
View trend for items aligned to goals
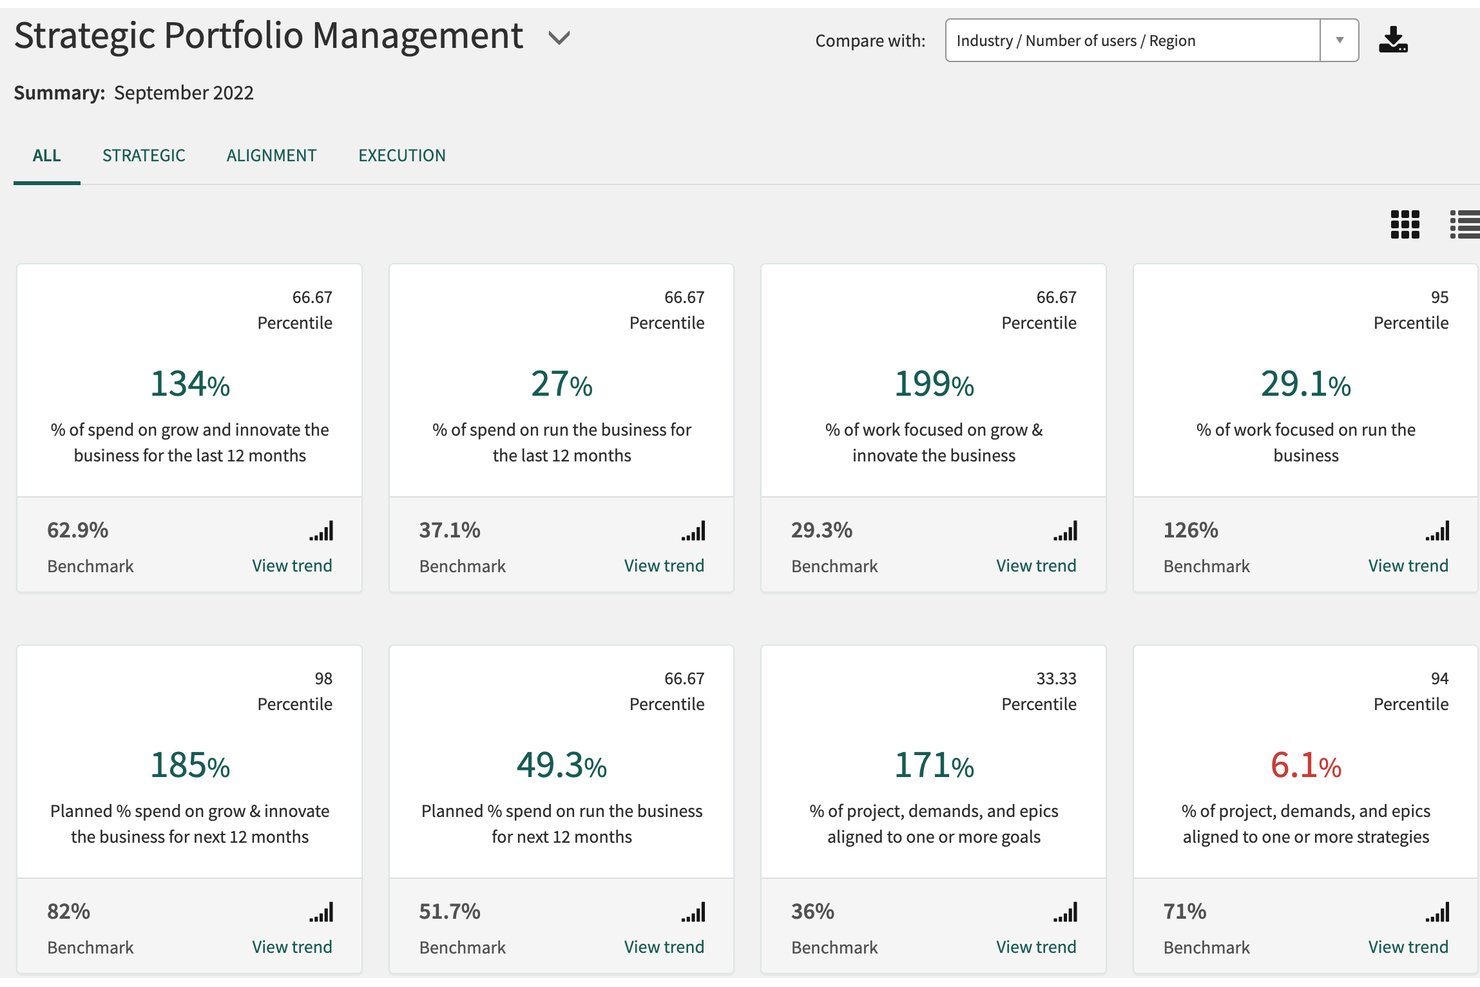point(1036,947)
